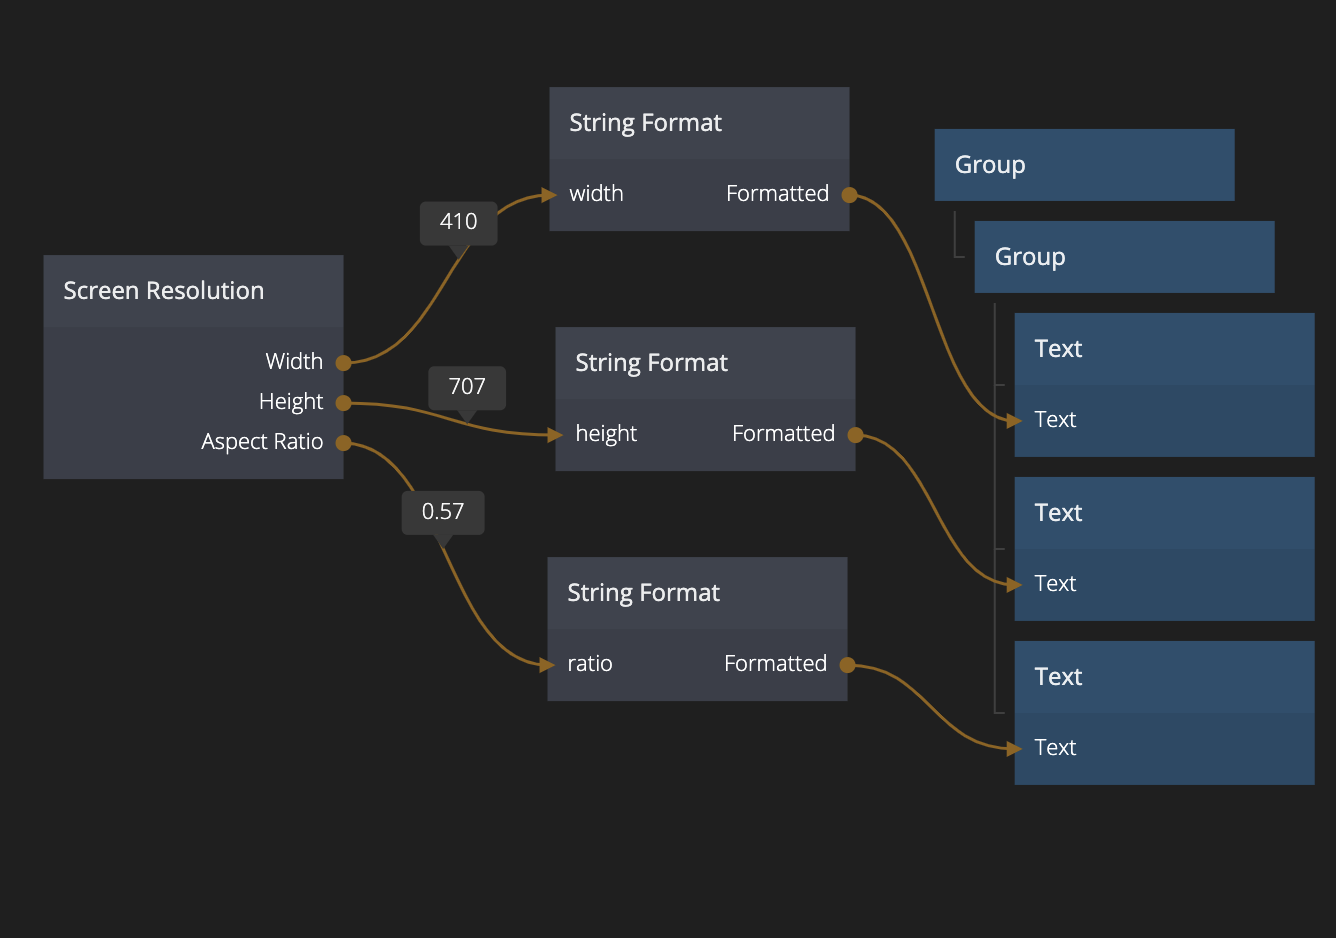This screenshot has height=938, width=1336.
Task: Click the 707 connection value label
Action: pos(467,387)
